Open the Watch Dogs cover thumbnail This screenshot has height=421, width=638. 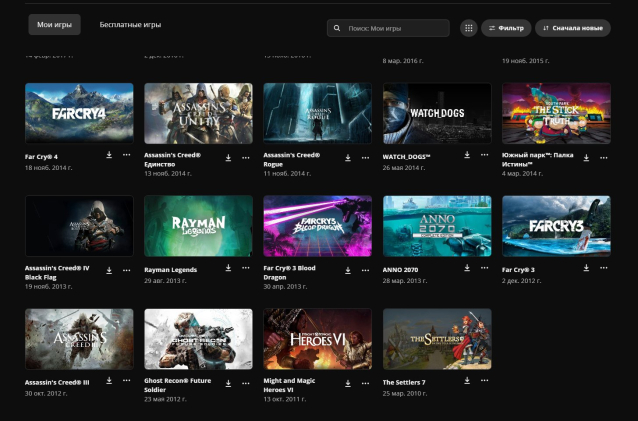pyautogui.click(x=437, y=113)
